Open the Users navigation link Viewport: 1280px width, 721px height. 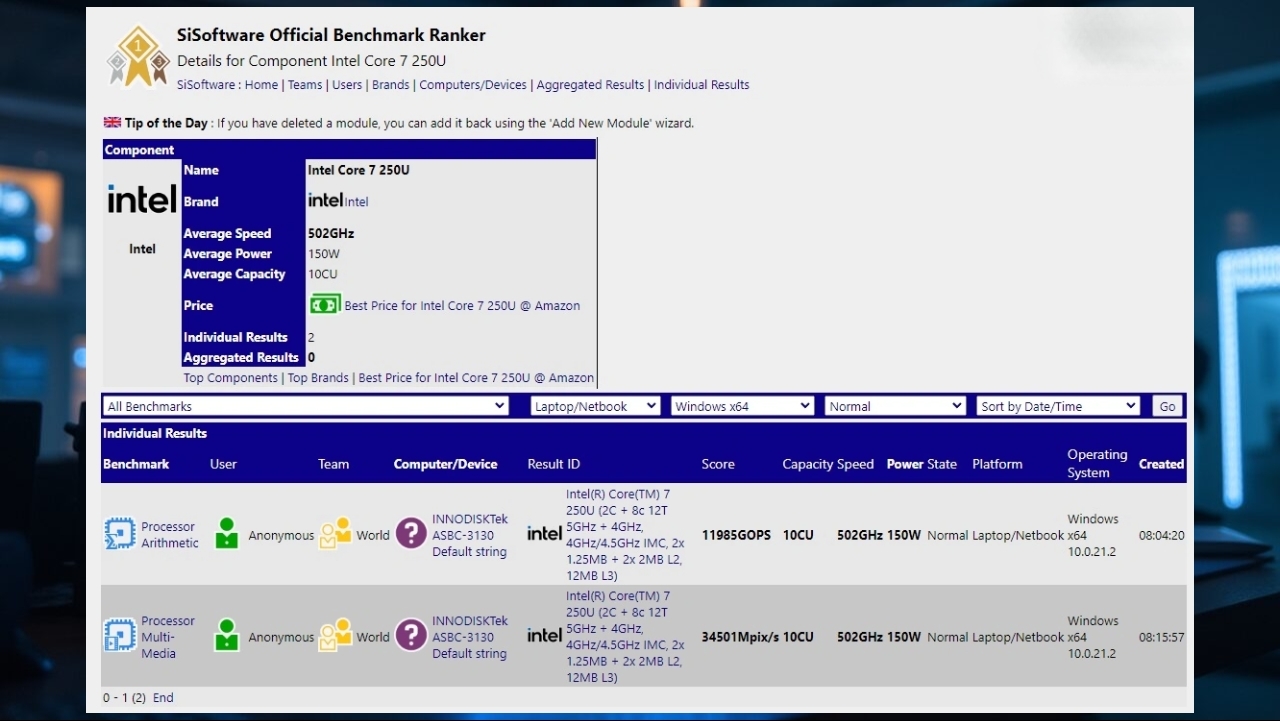click(347, 85)
